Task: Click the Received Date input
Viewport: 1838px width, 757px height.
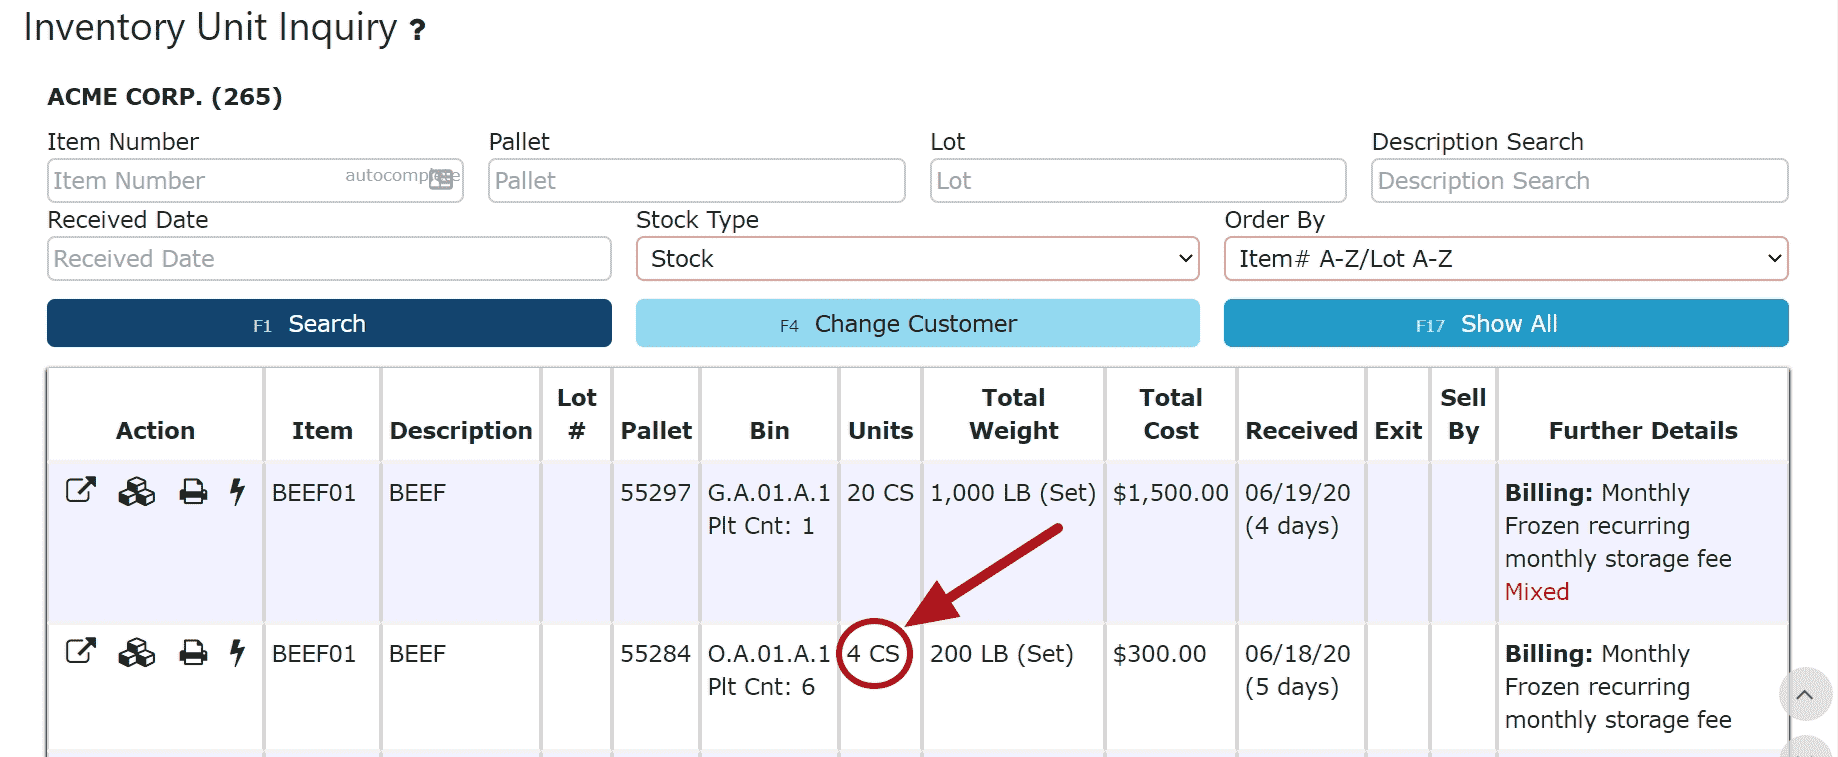Action: tap(329, 259)
